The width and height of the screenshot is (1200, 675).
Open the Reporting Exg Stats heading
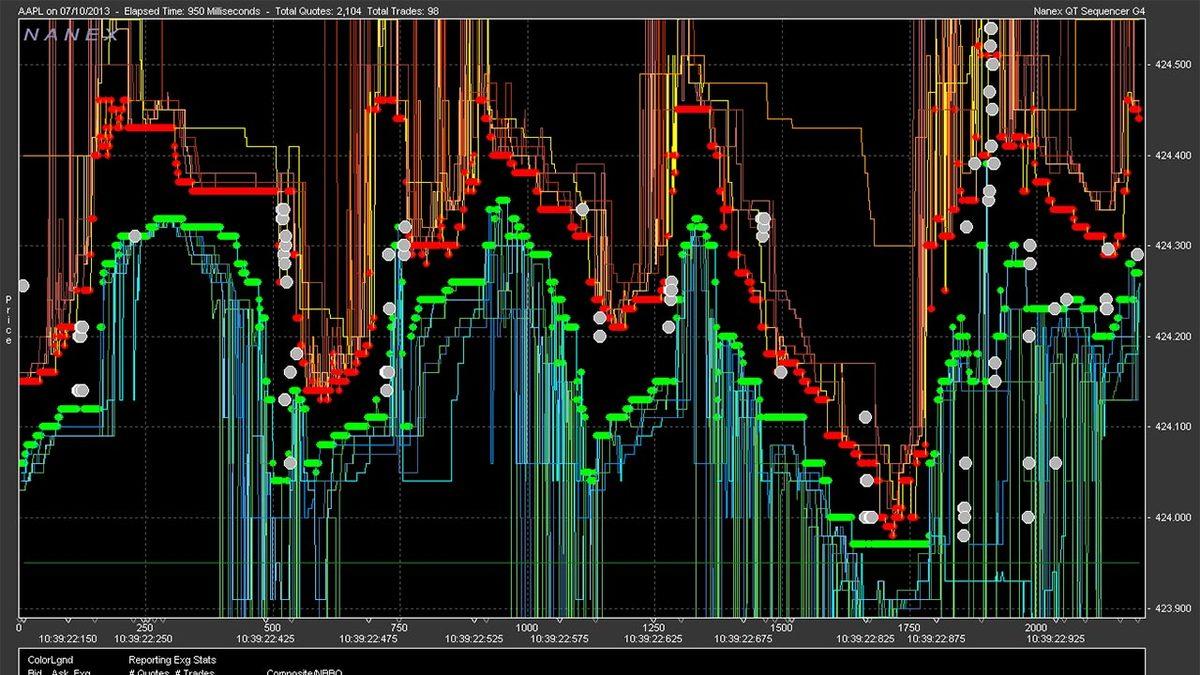(172, 660)
